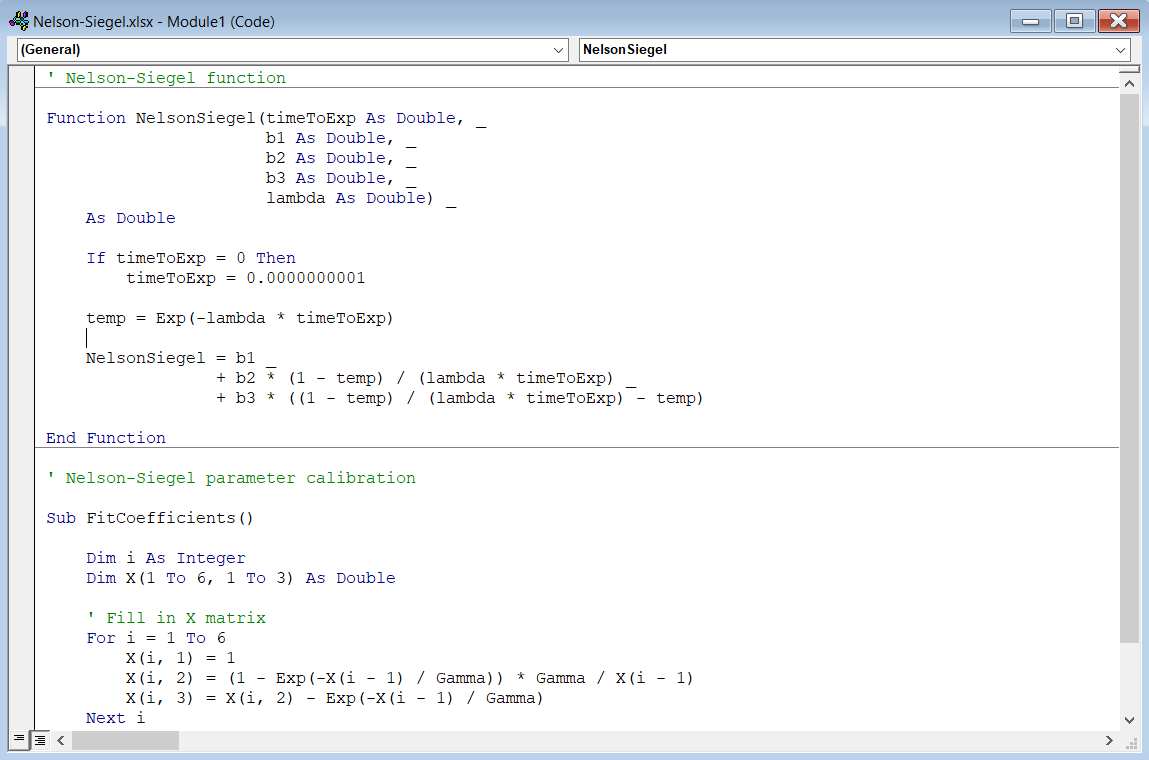1149x760 pixels.
Task: Open the (General) object dropdown
Action: click(556, 50)
